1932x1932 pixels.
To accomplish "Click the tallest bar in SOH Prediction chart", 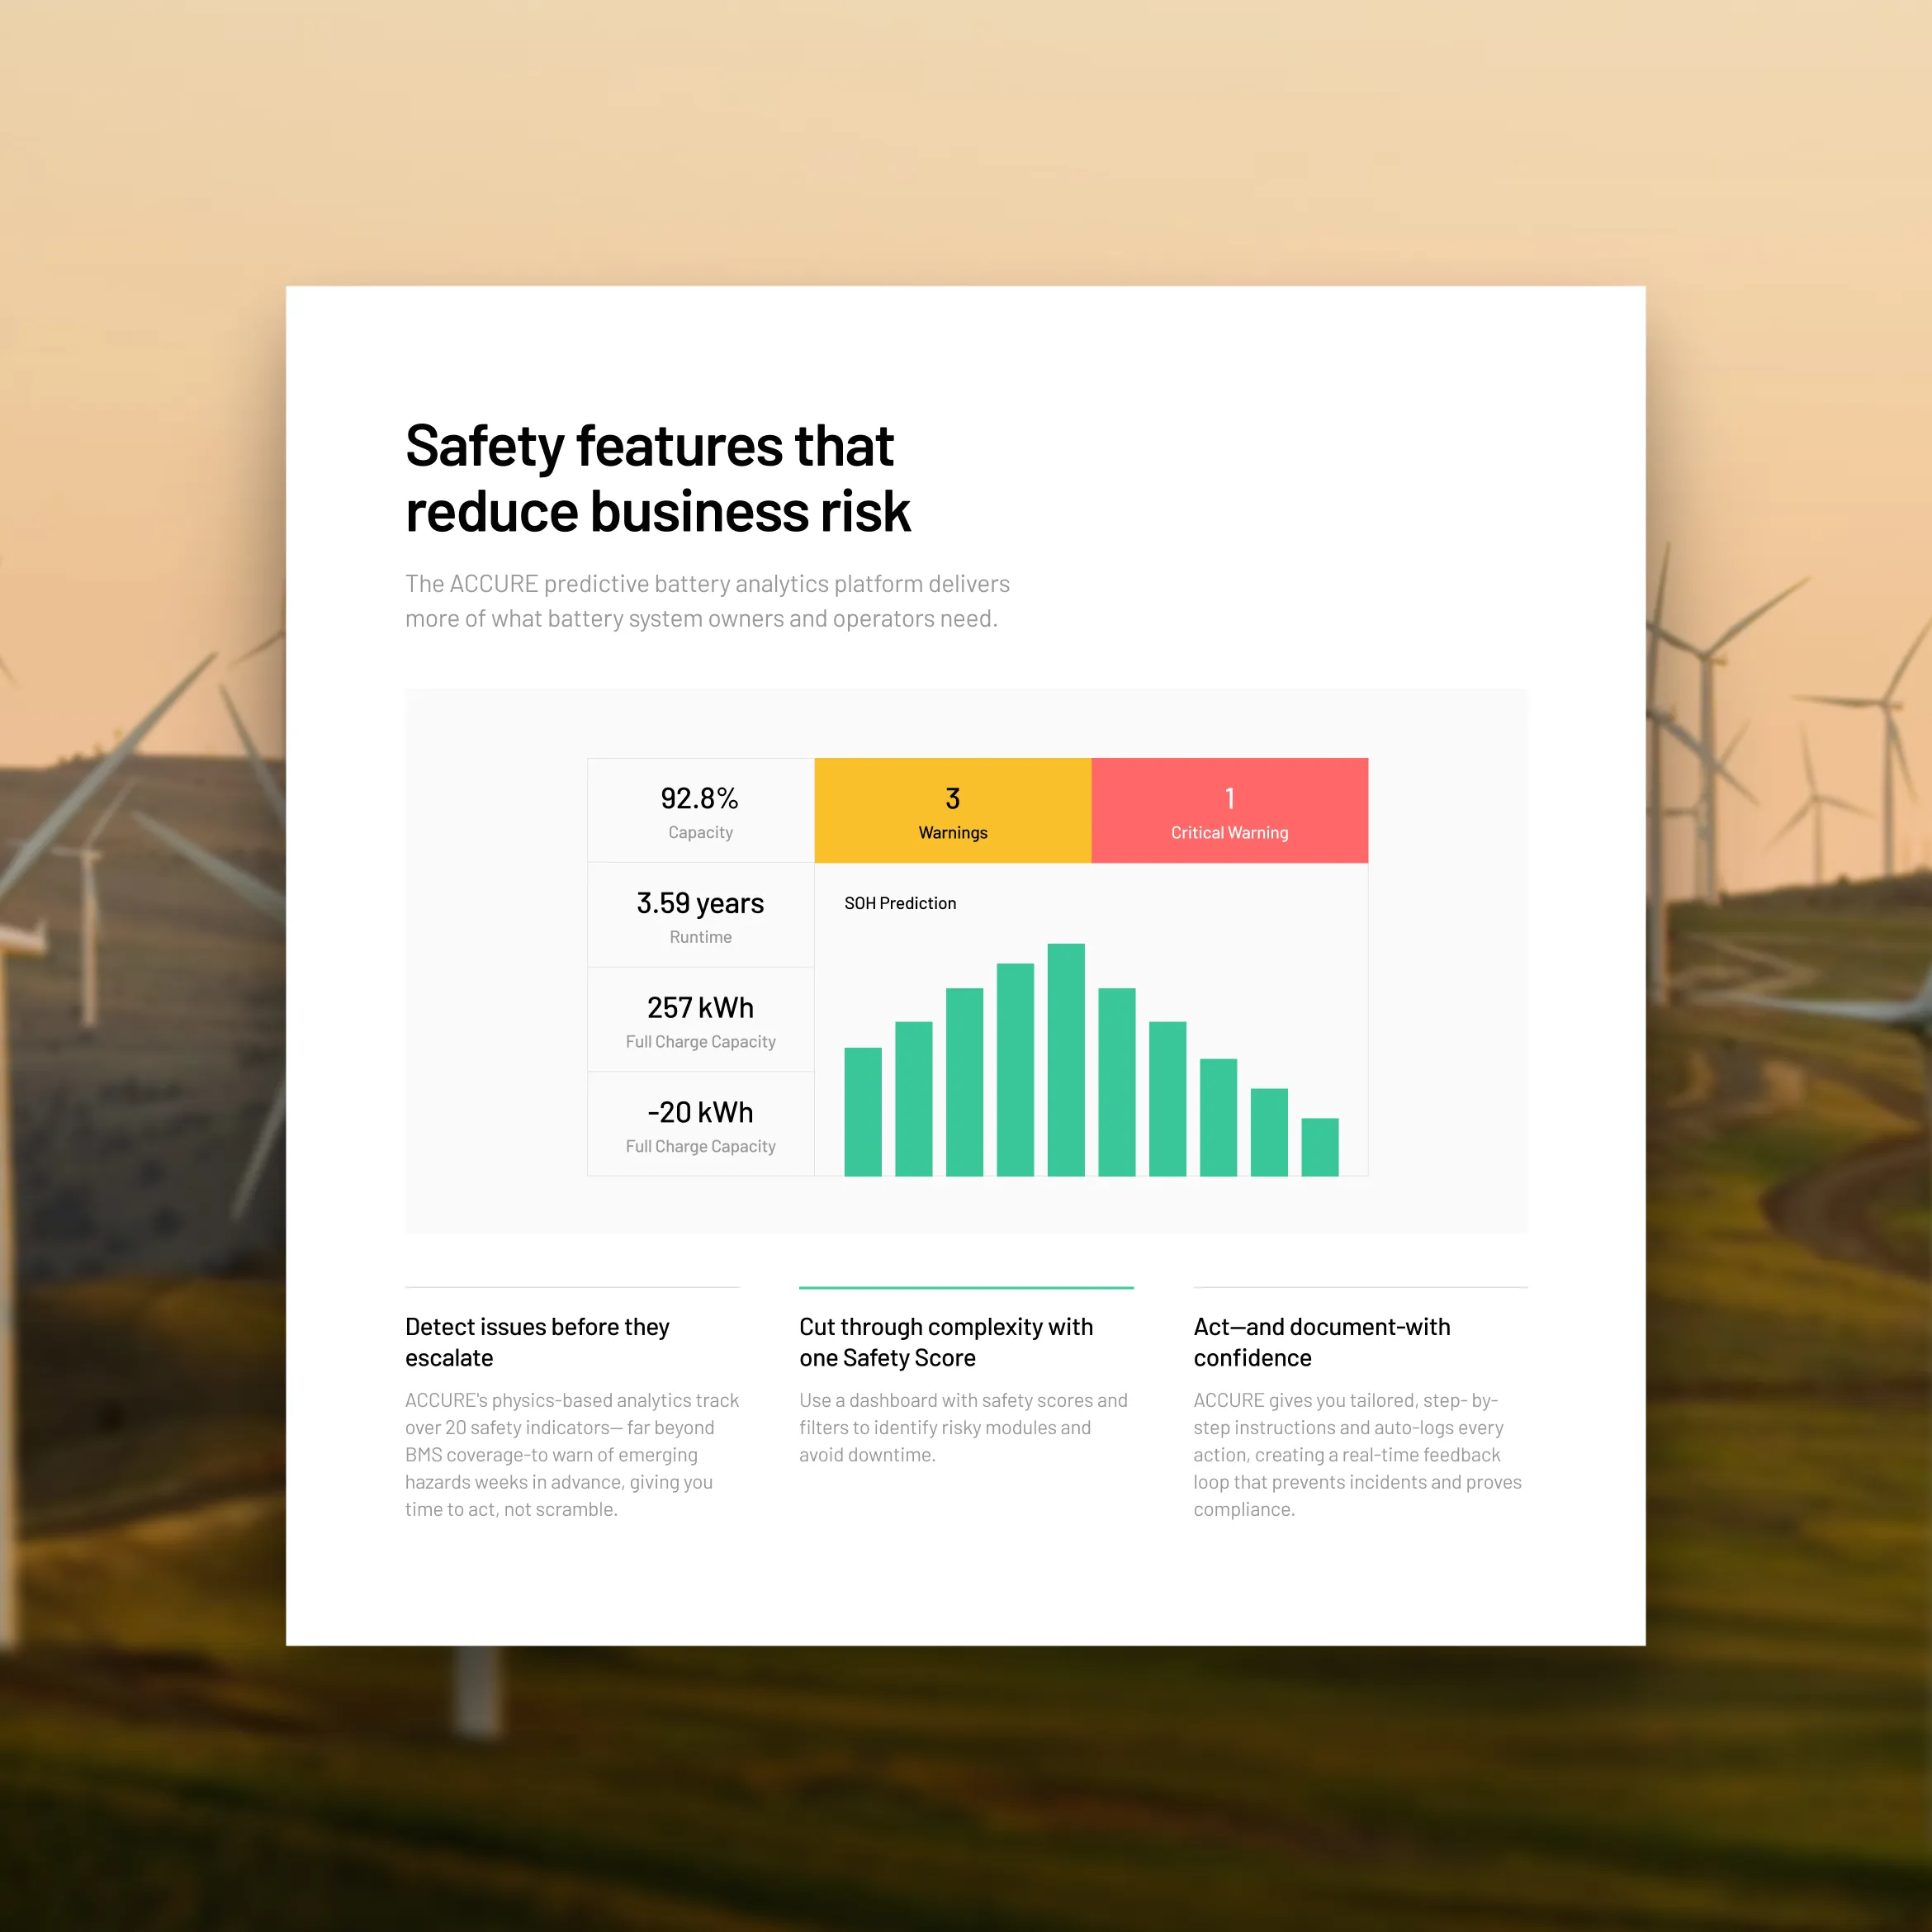I will pyautogui.click(x=1066, y=1059).
